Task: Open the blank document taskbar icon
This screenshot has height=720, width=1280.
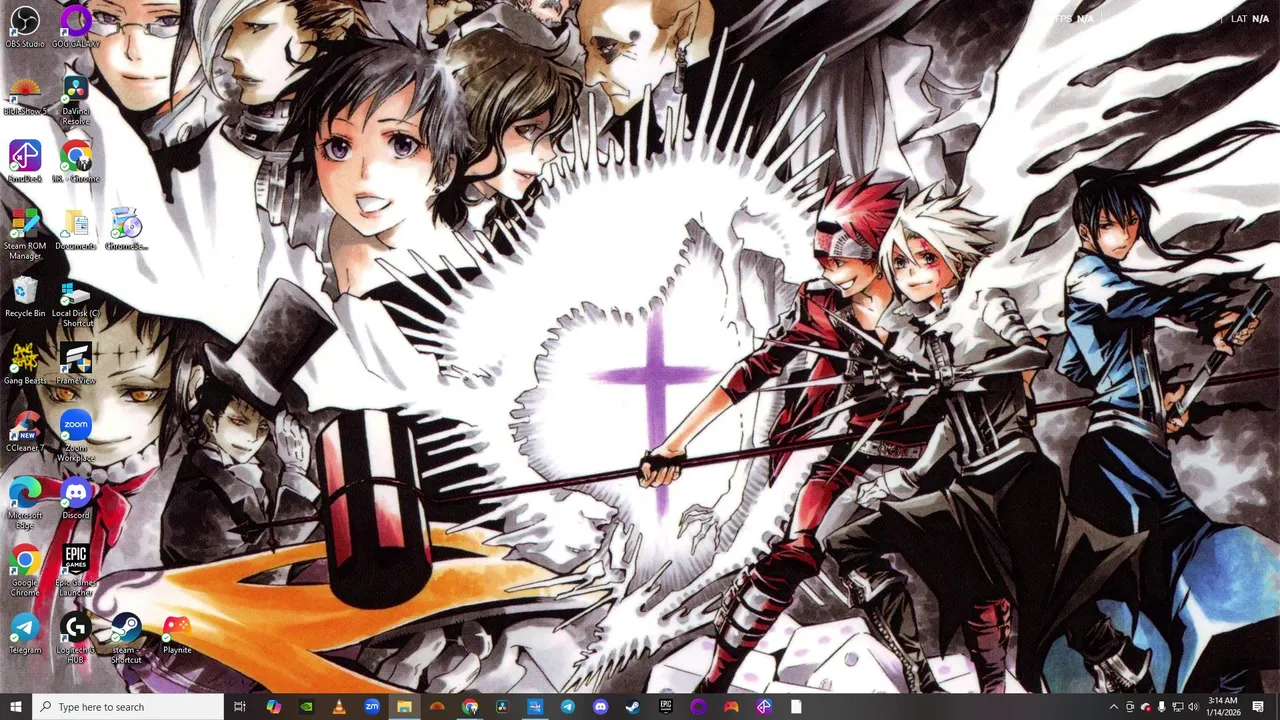Action: [796, 707]
